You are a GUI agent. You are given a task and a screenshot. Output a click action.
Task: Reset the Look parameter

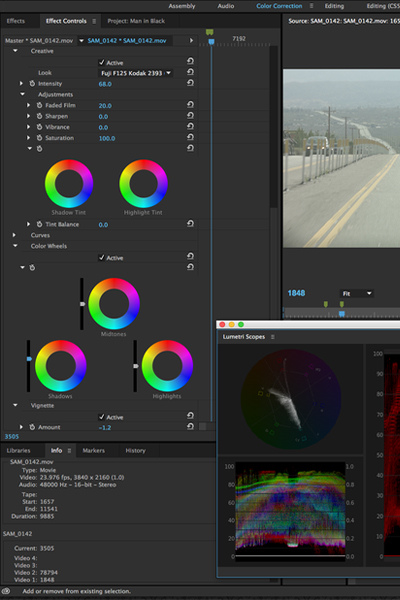(190, 72)
